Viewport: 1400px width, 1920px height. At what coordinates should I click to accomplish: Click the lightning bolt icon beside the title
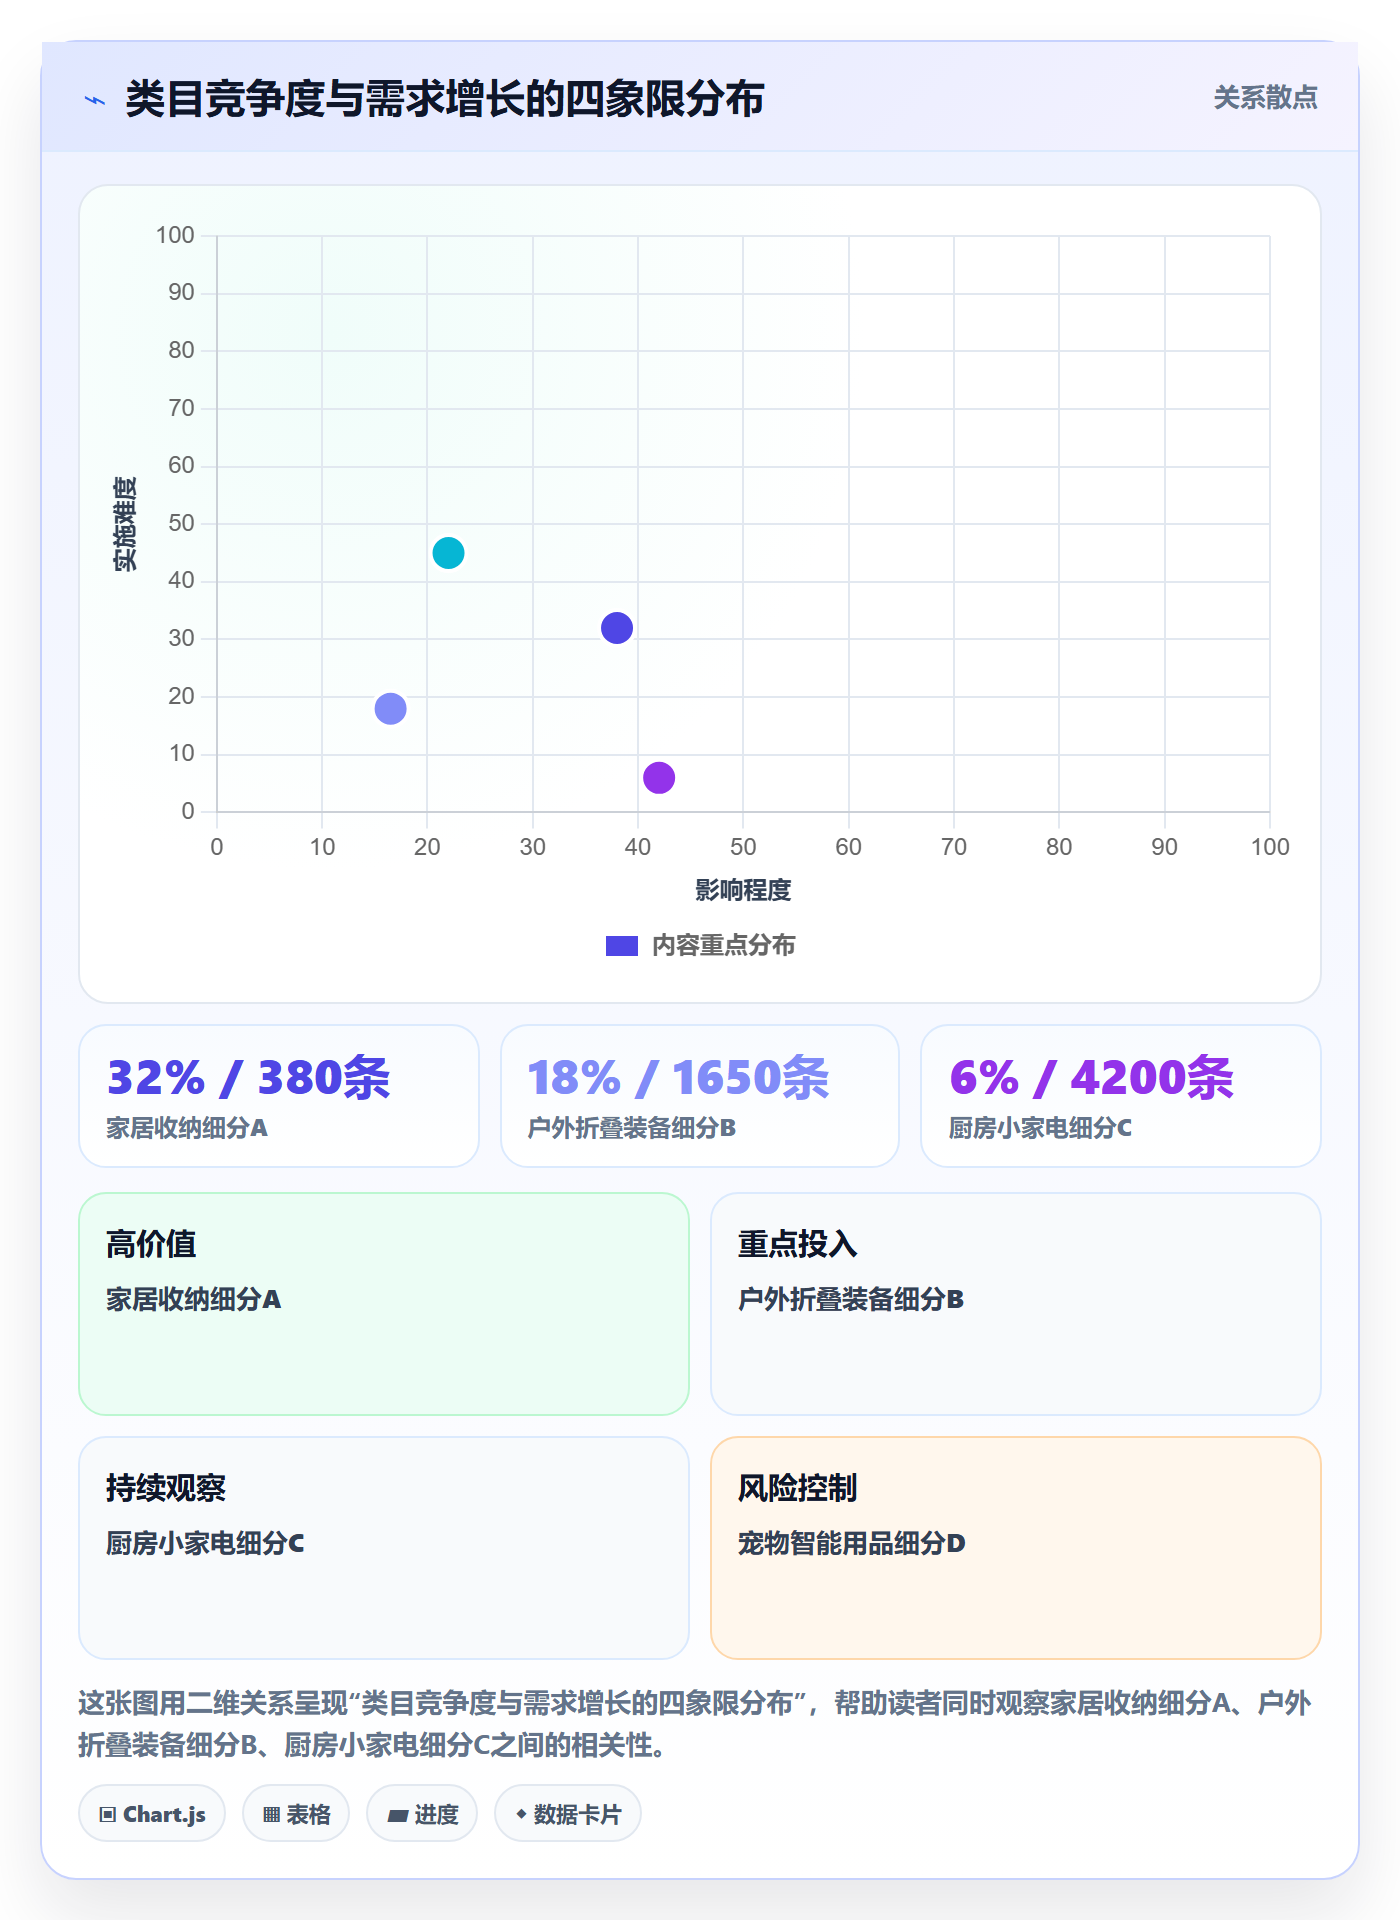coord(95,100)
